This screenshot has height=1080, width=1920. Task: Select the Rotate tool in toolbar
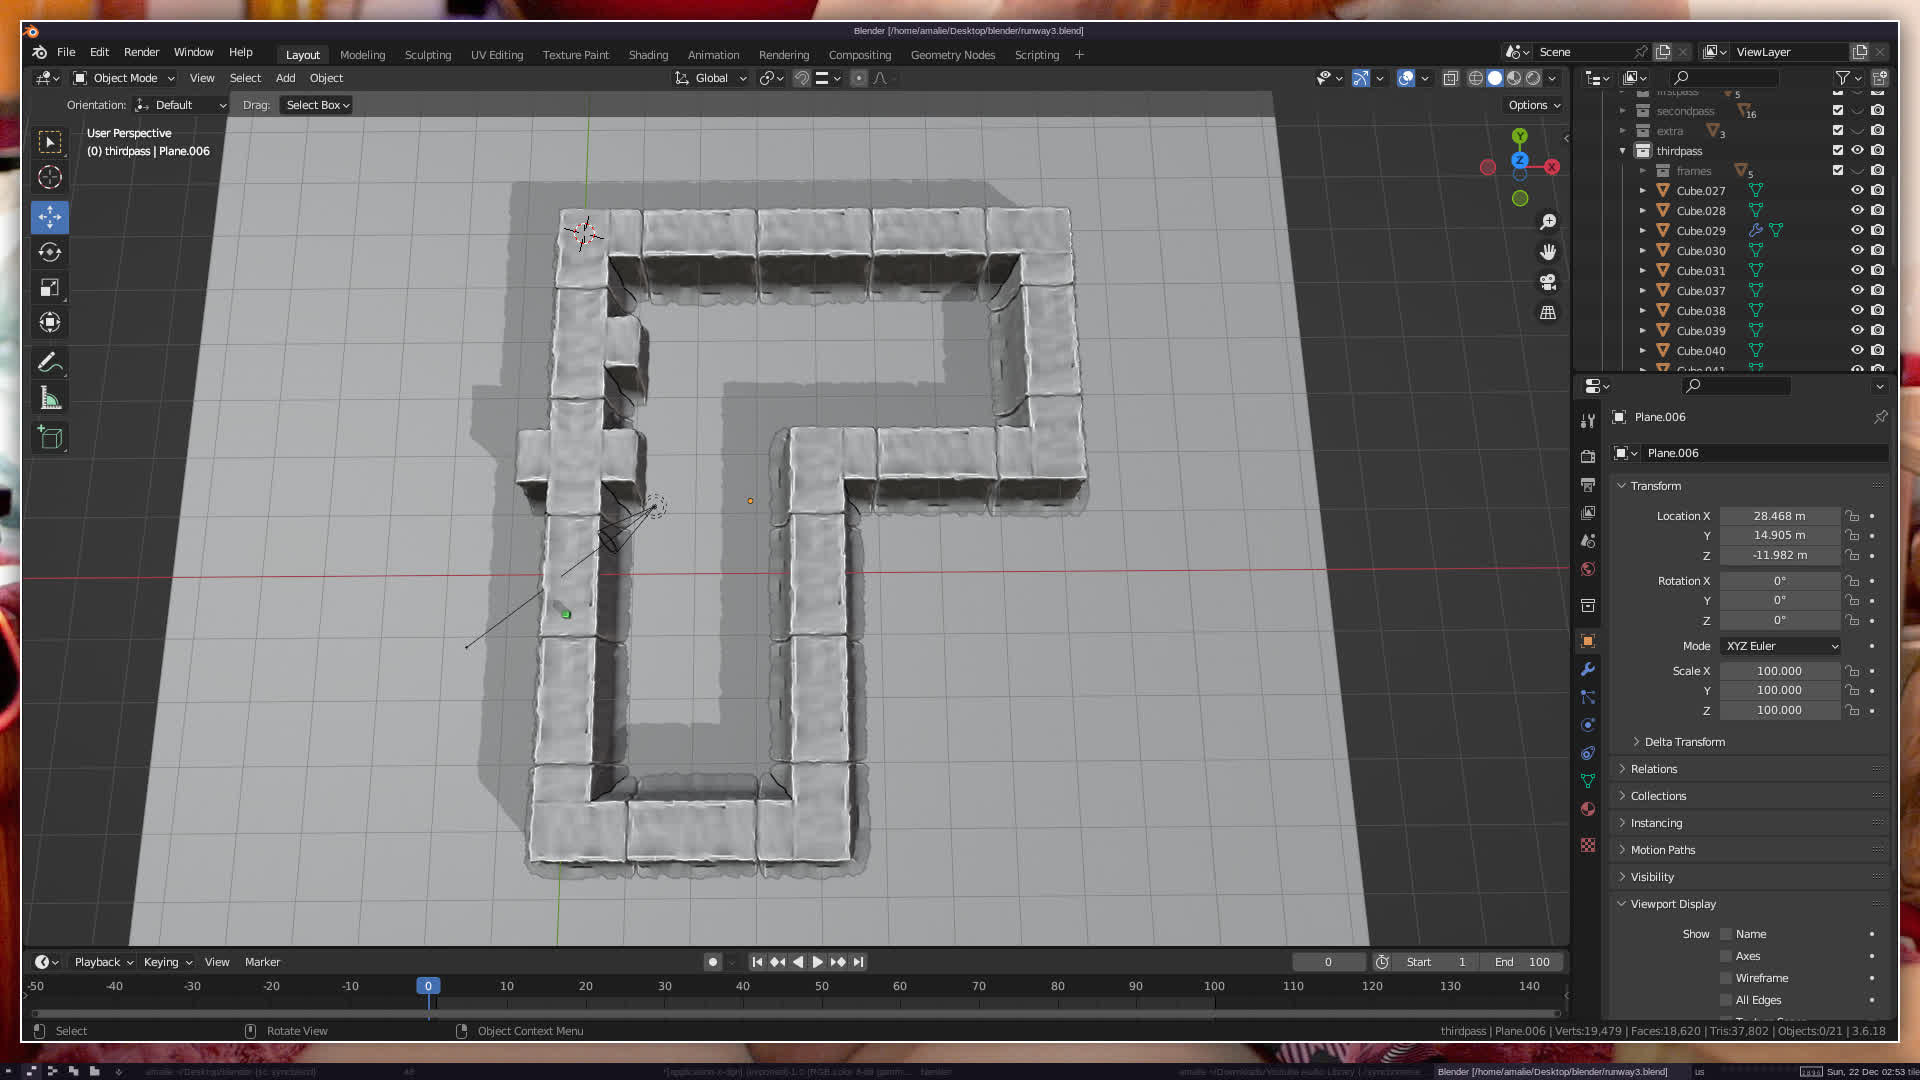pos(50,252)
